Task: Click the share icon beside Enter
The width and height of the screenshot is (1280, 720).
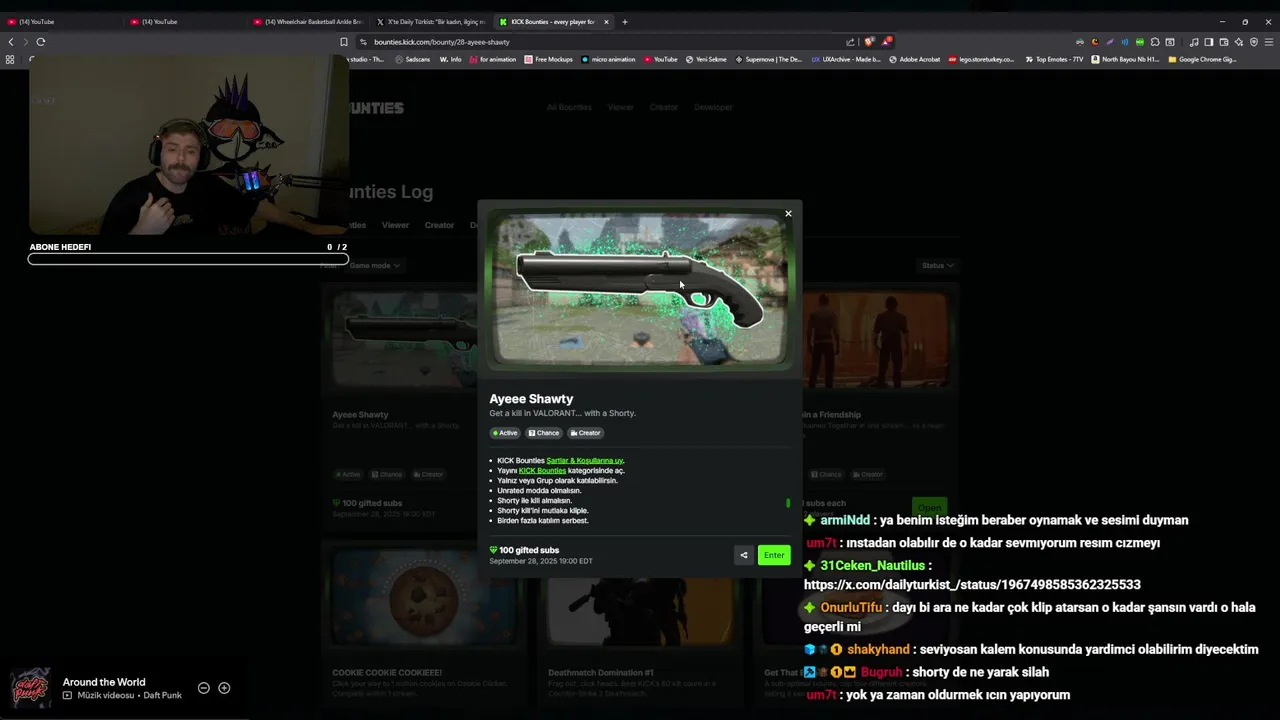Action: point(743,555)
